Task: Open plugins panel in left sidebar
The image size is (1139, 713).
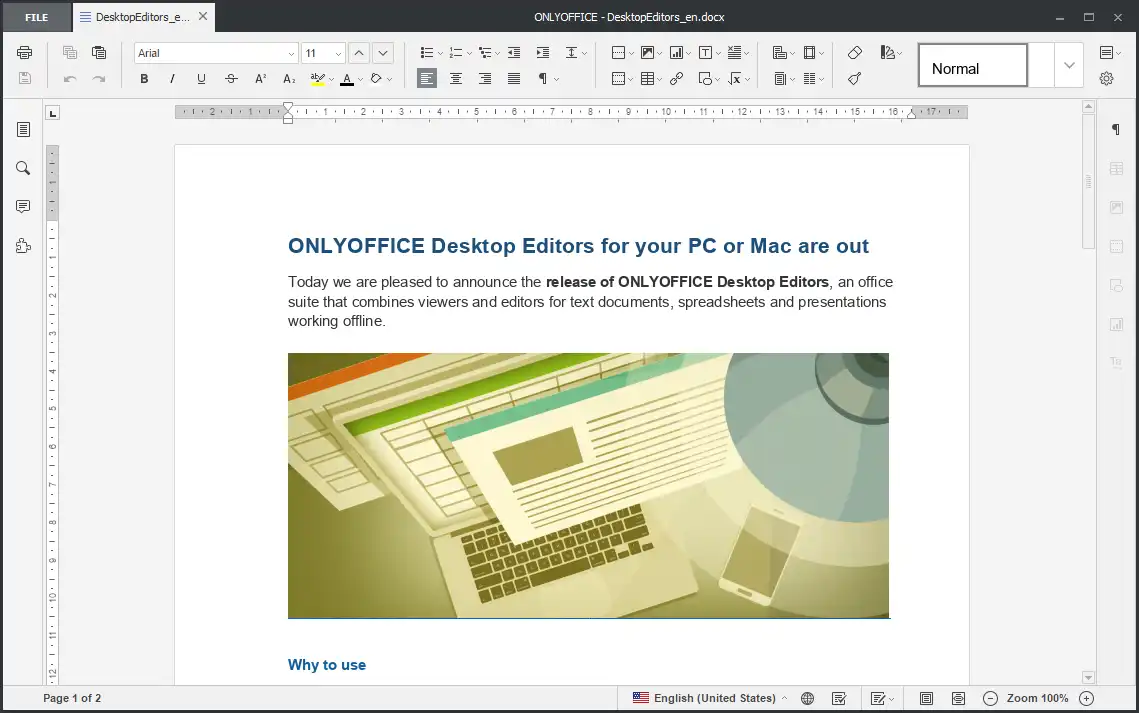Action: (x=23, y=246)
